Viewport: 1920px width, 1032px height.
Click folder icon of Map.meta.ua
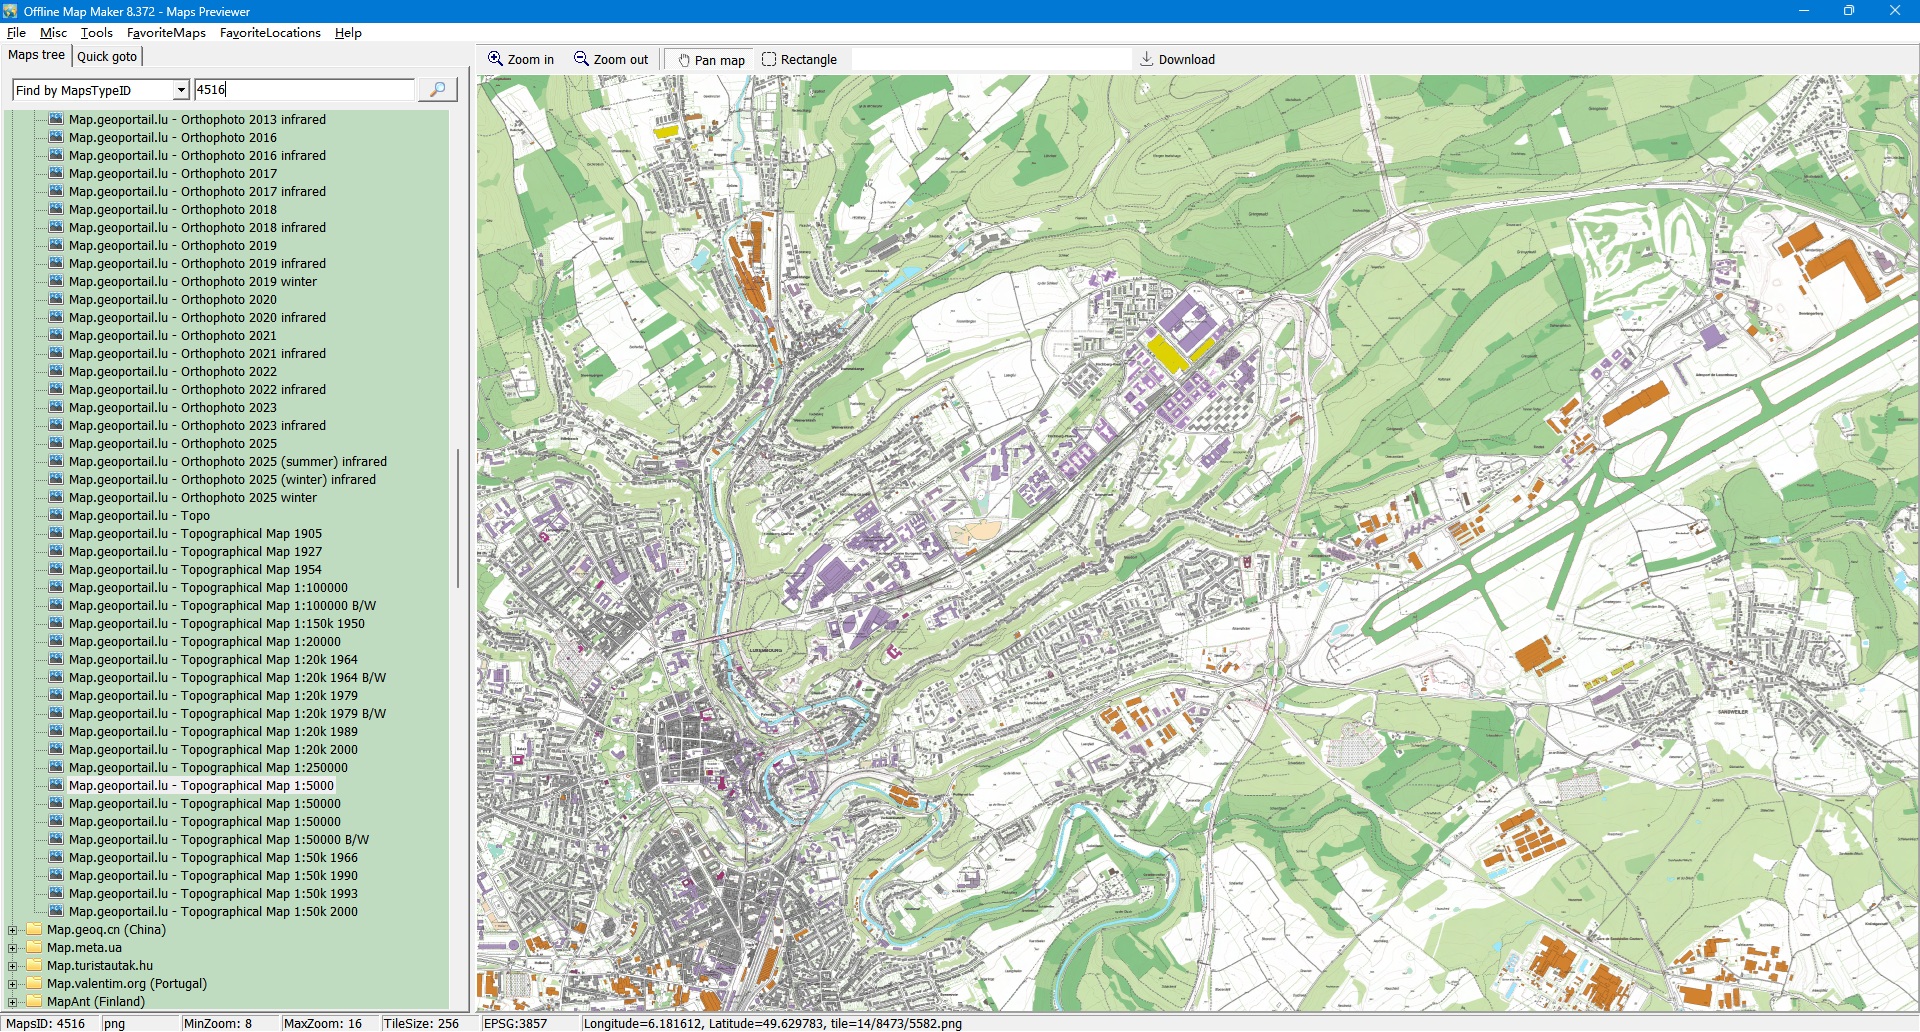[34, 948]
